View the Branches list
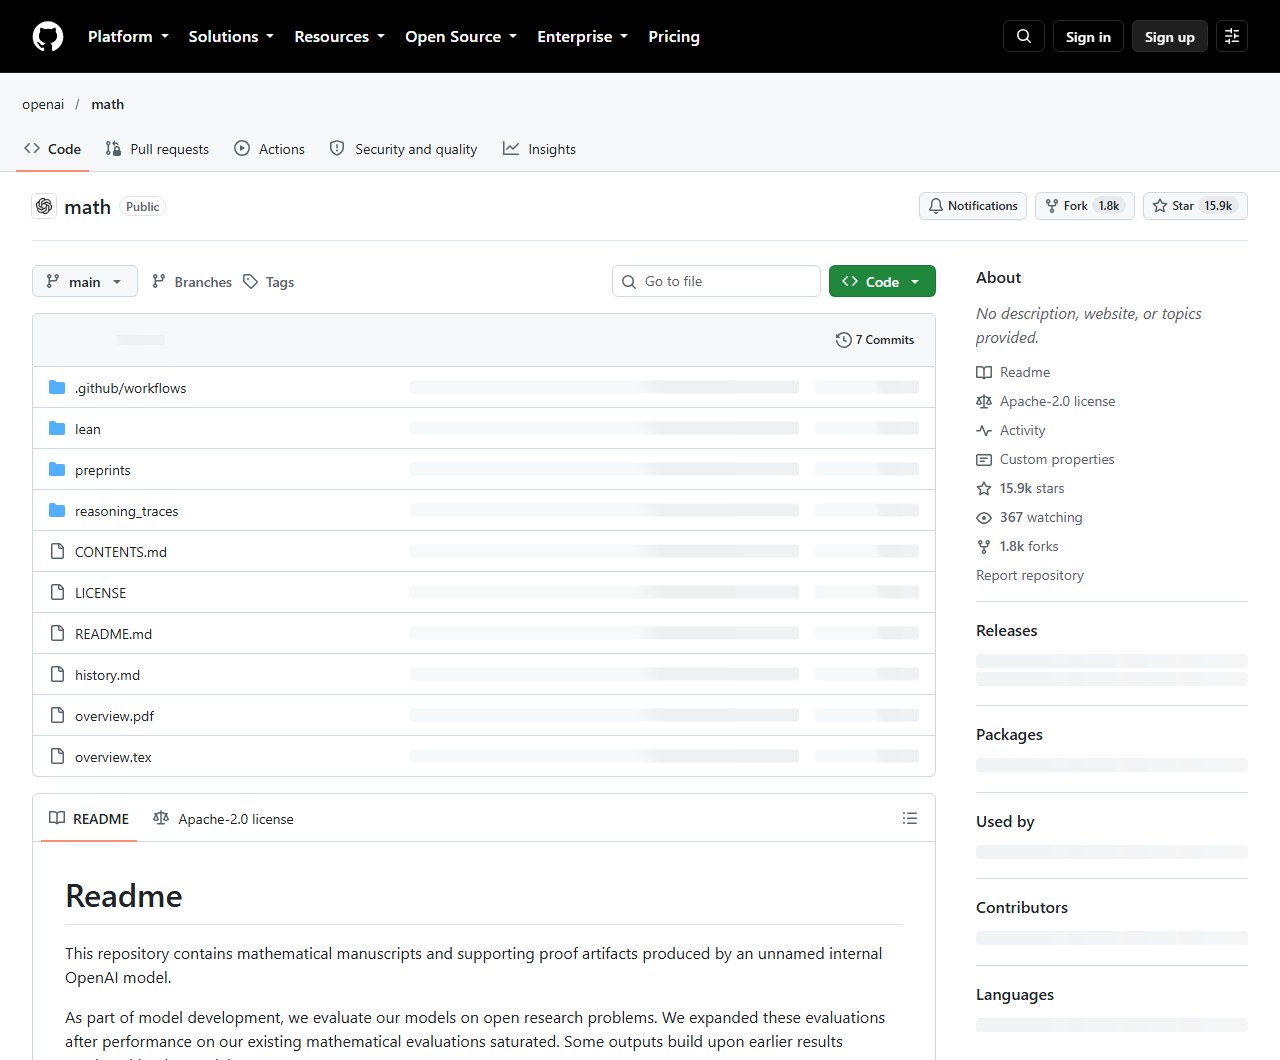Viewport: 1280px width, 1060px height. pos(191,282)
